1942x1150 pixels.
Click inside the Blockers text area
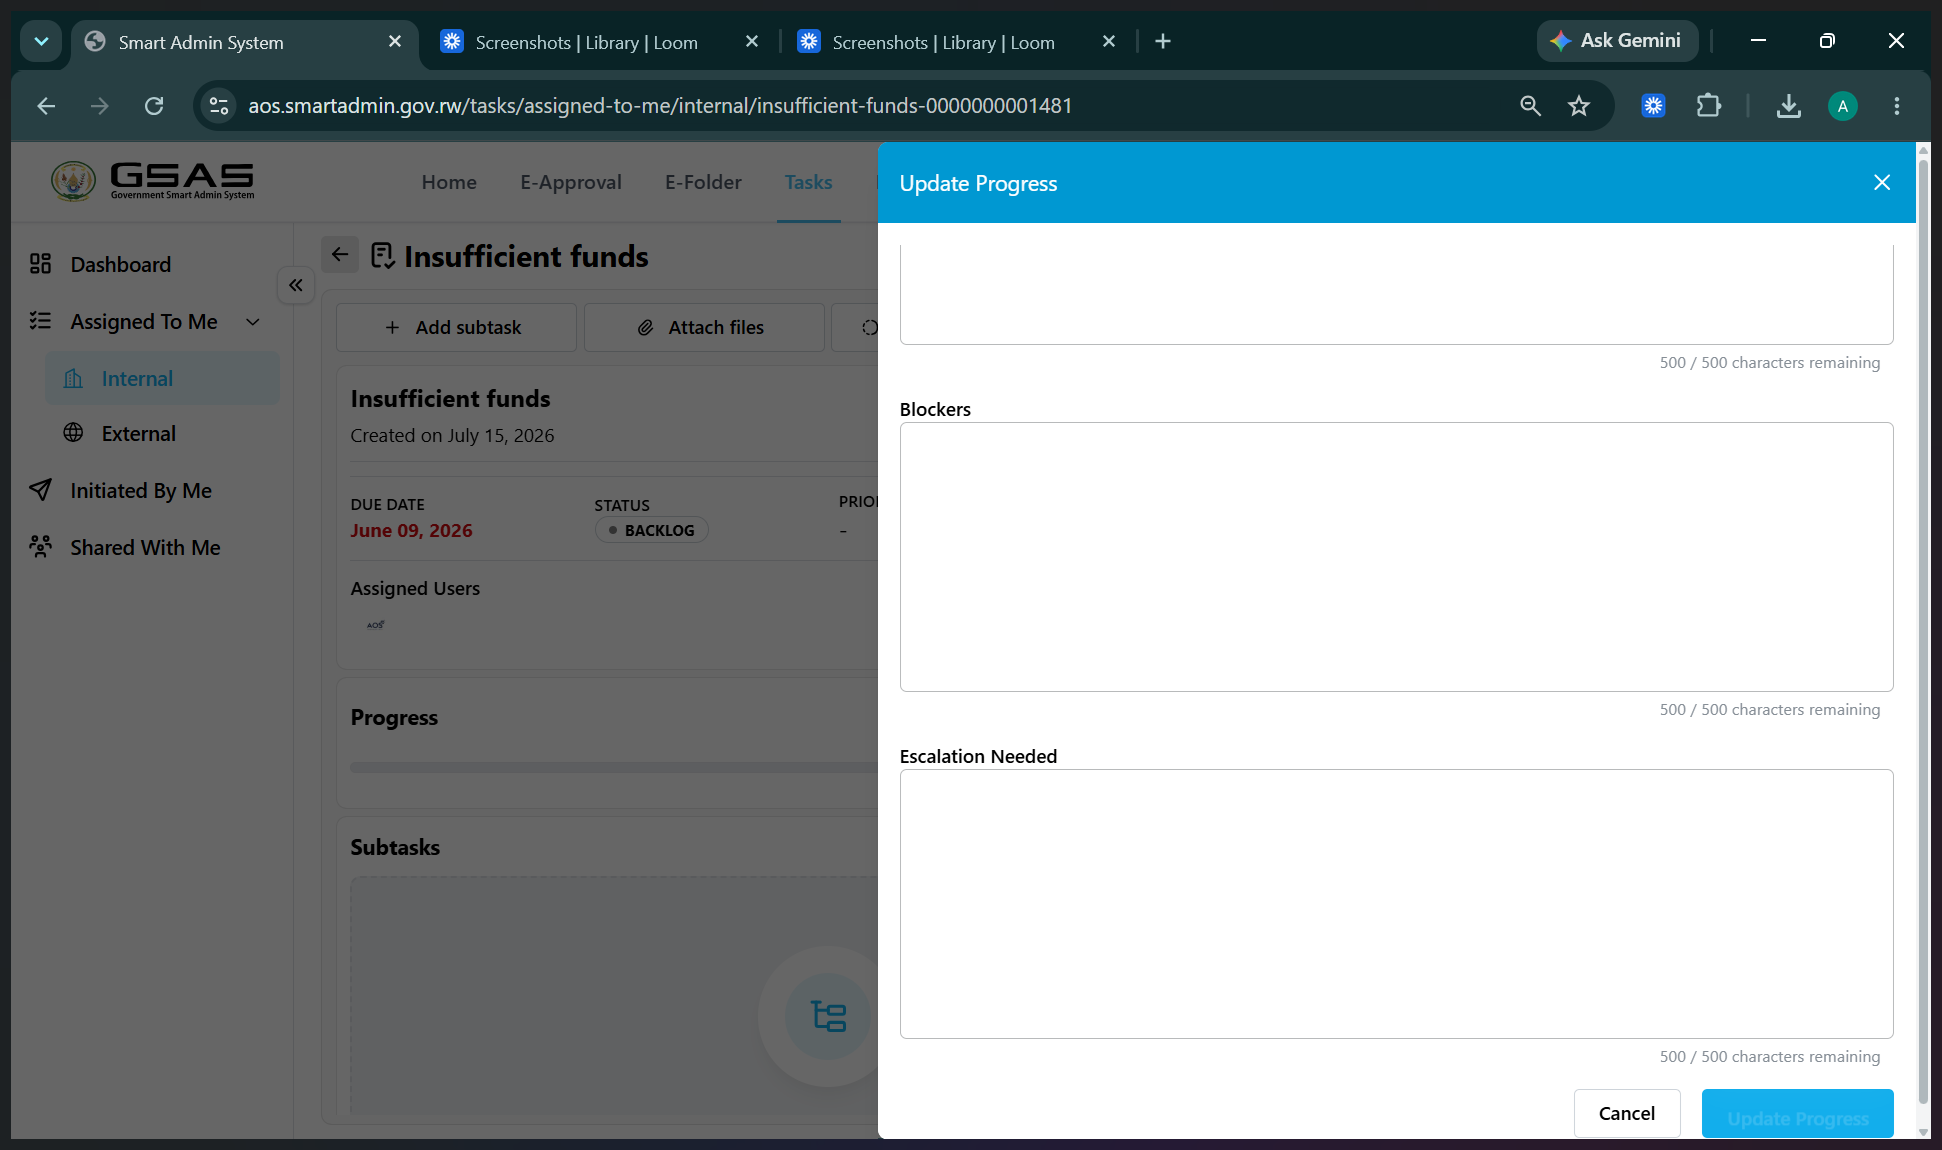1396,557
